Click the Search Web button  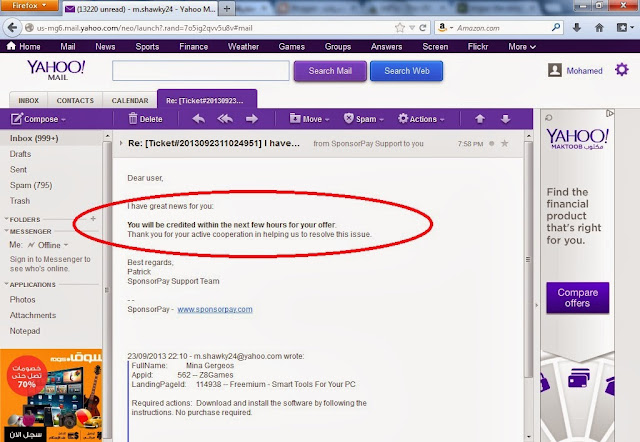(407, 71)
